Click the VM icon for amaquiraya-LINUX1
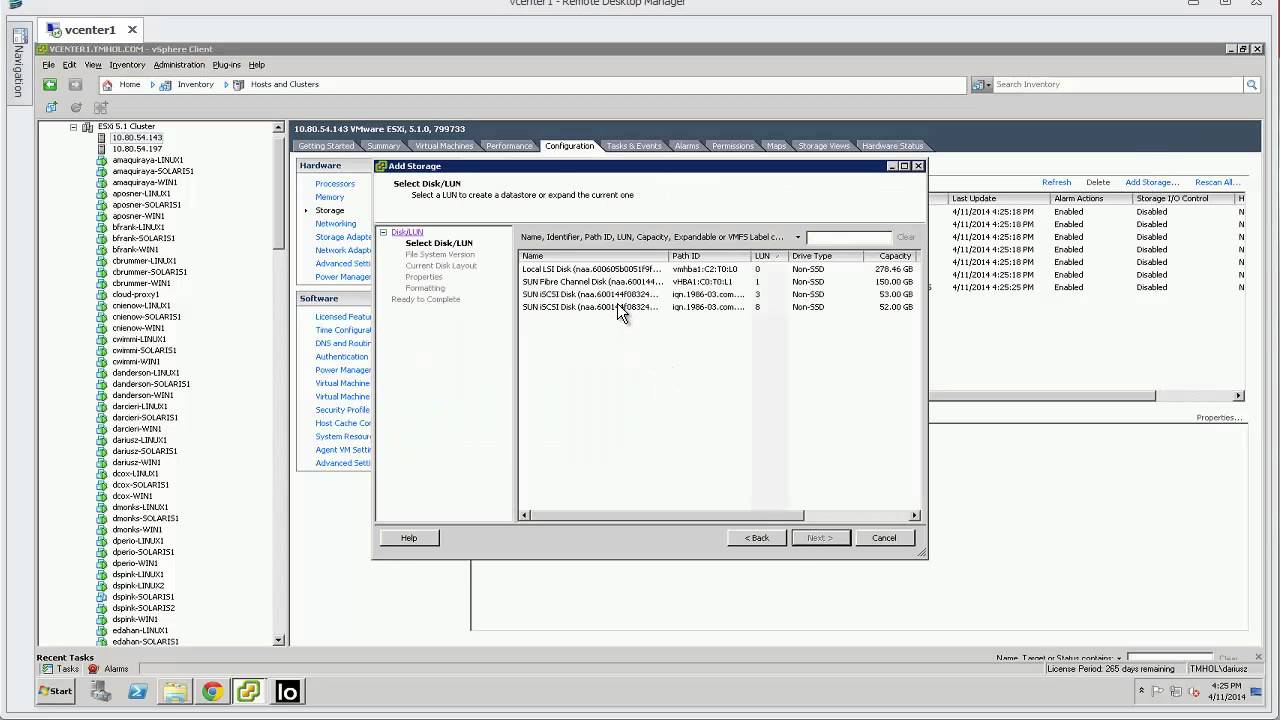Viewport: 1280px width, 720px height. pyautogui.click(x=102, y=160)
